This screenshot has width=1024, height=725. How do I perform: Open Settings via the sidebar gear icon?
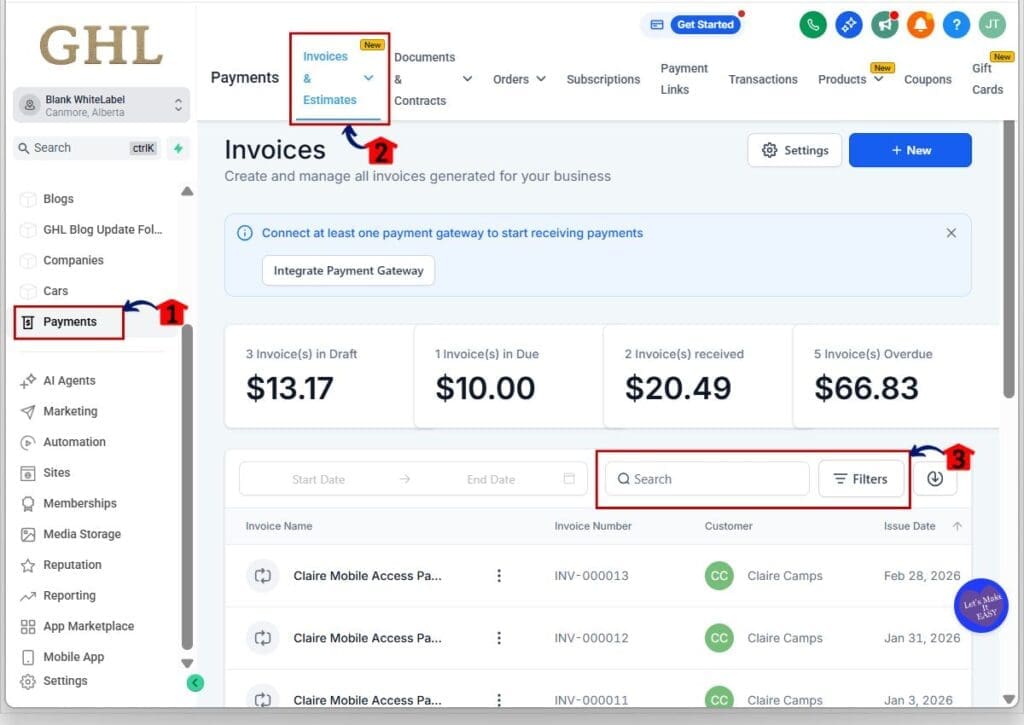pyautogui.click(x=65, y=681)
